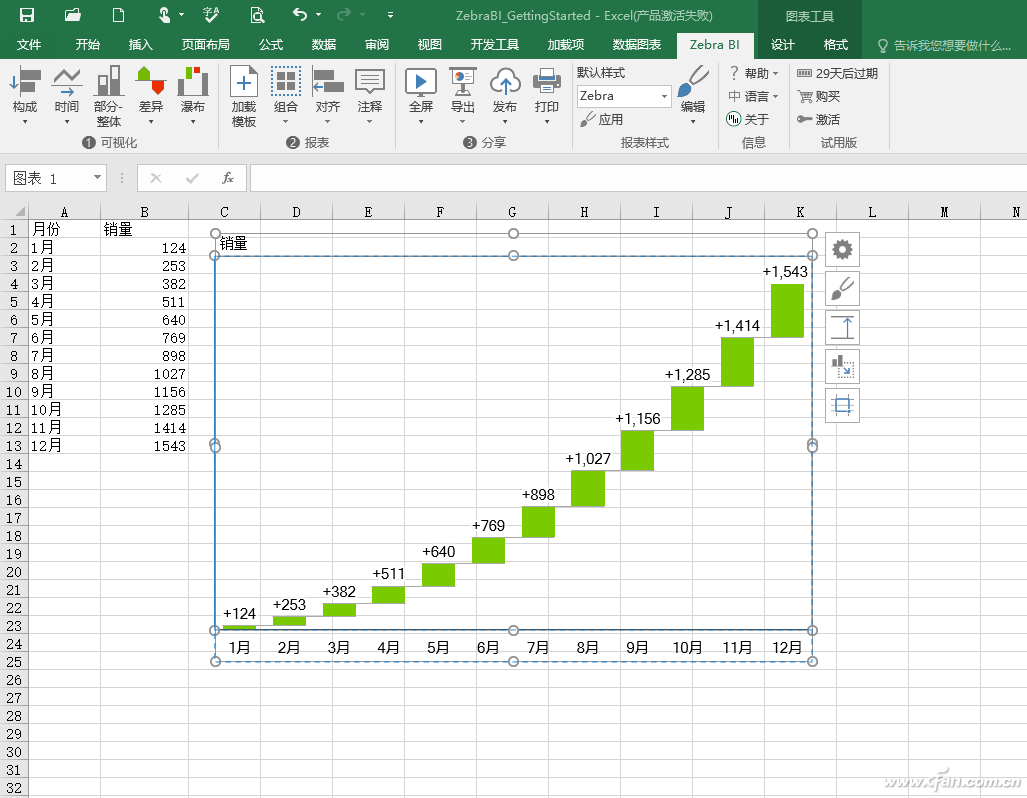This screenshot has height=798, width=1027.
Task: Select the column L header
Action: tap(872, 212)
